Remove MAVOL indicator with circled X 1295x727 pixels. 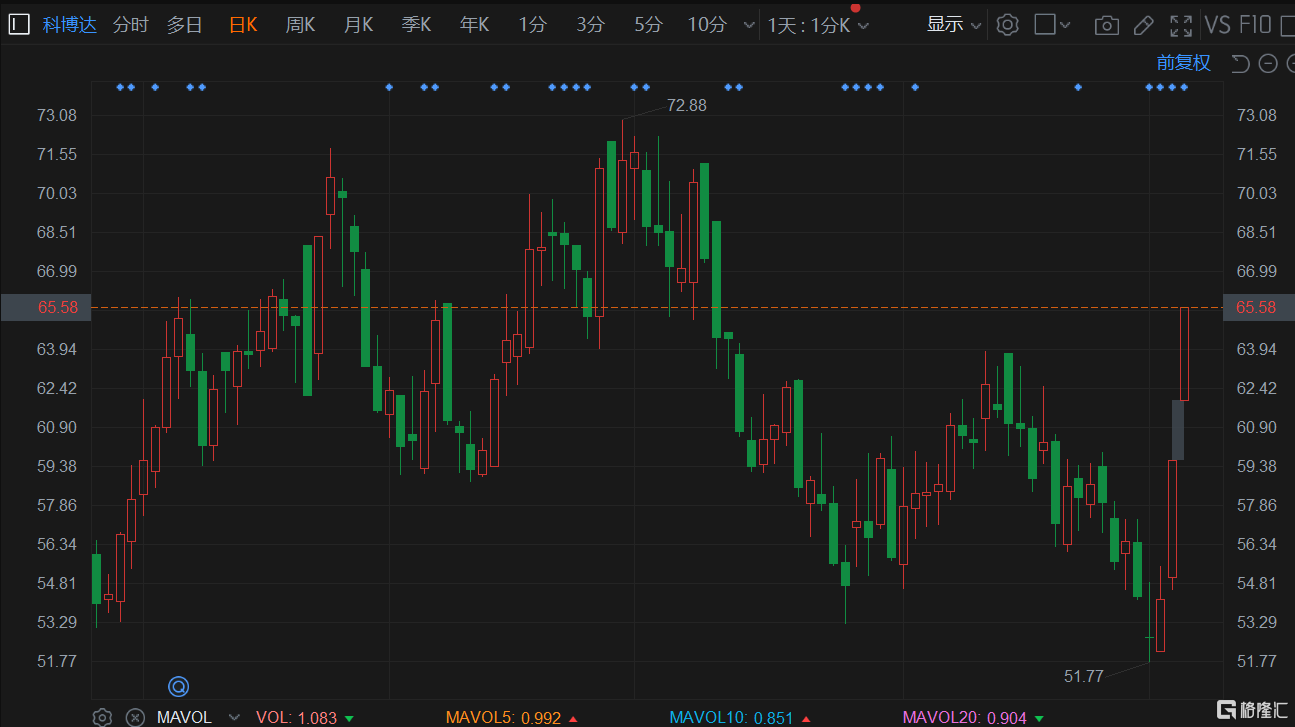[x=135, y=717]
